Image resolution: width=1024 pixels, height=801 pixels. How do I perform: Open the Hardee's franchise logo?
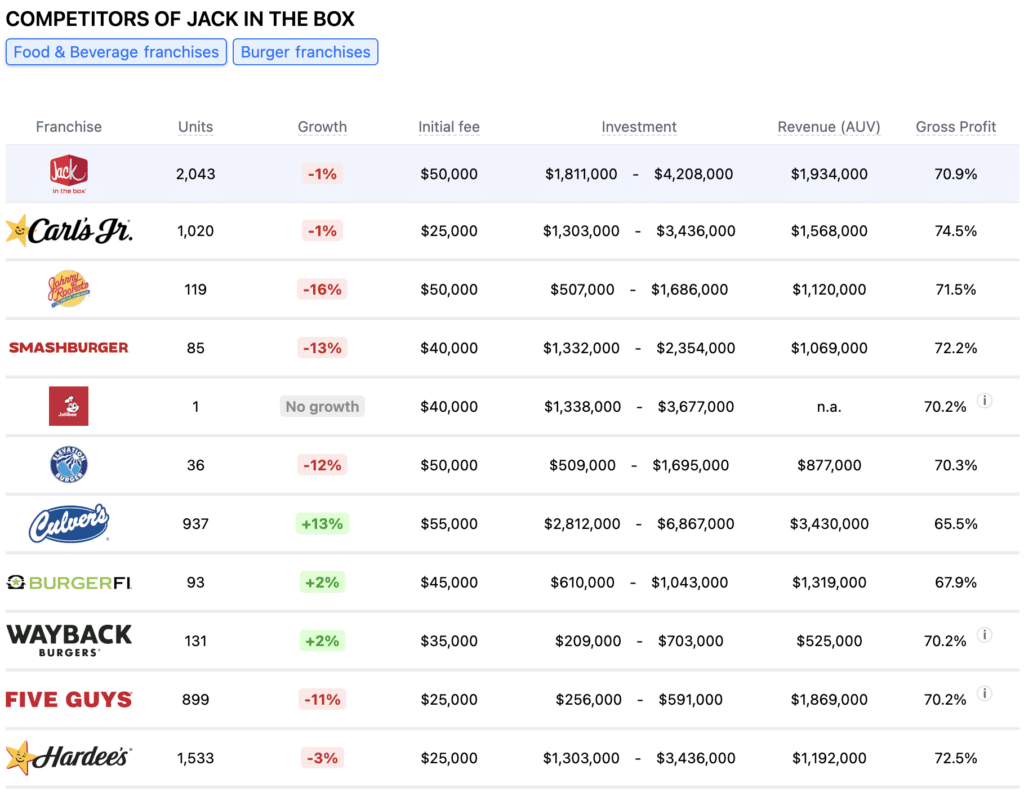pyautogui.click(x=69, y=757)
